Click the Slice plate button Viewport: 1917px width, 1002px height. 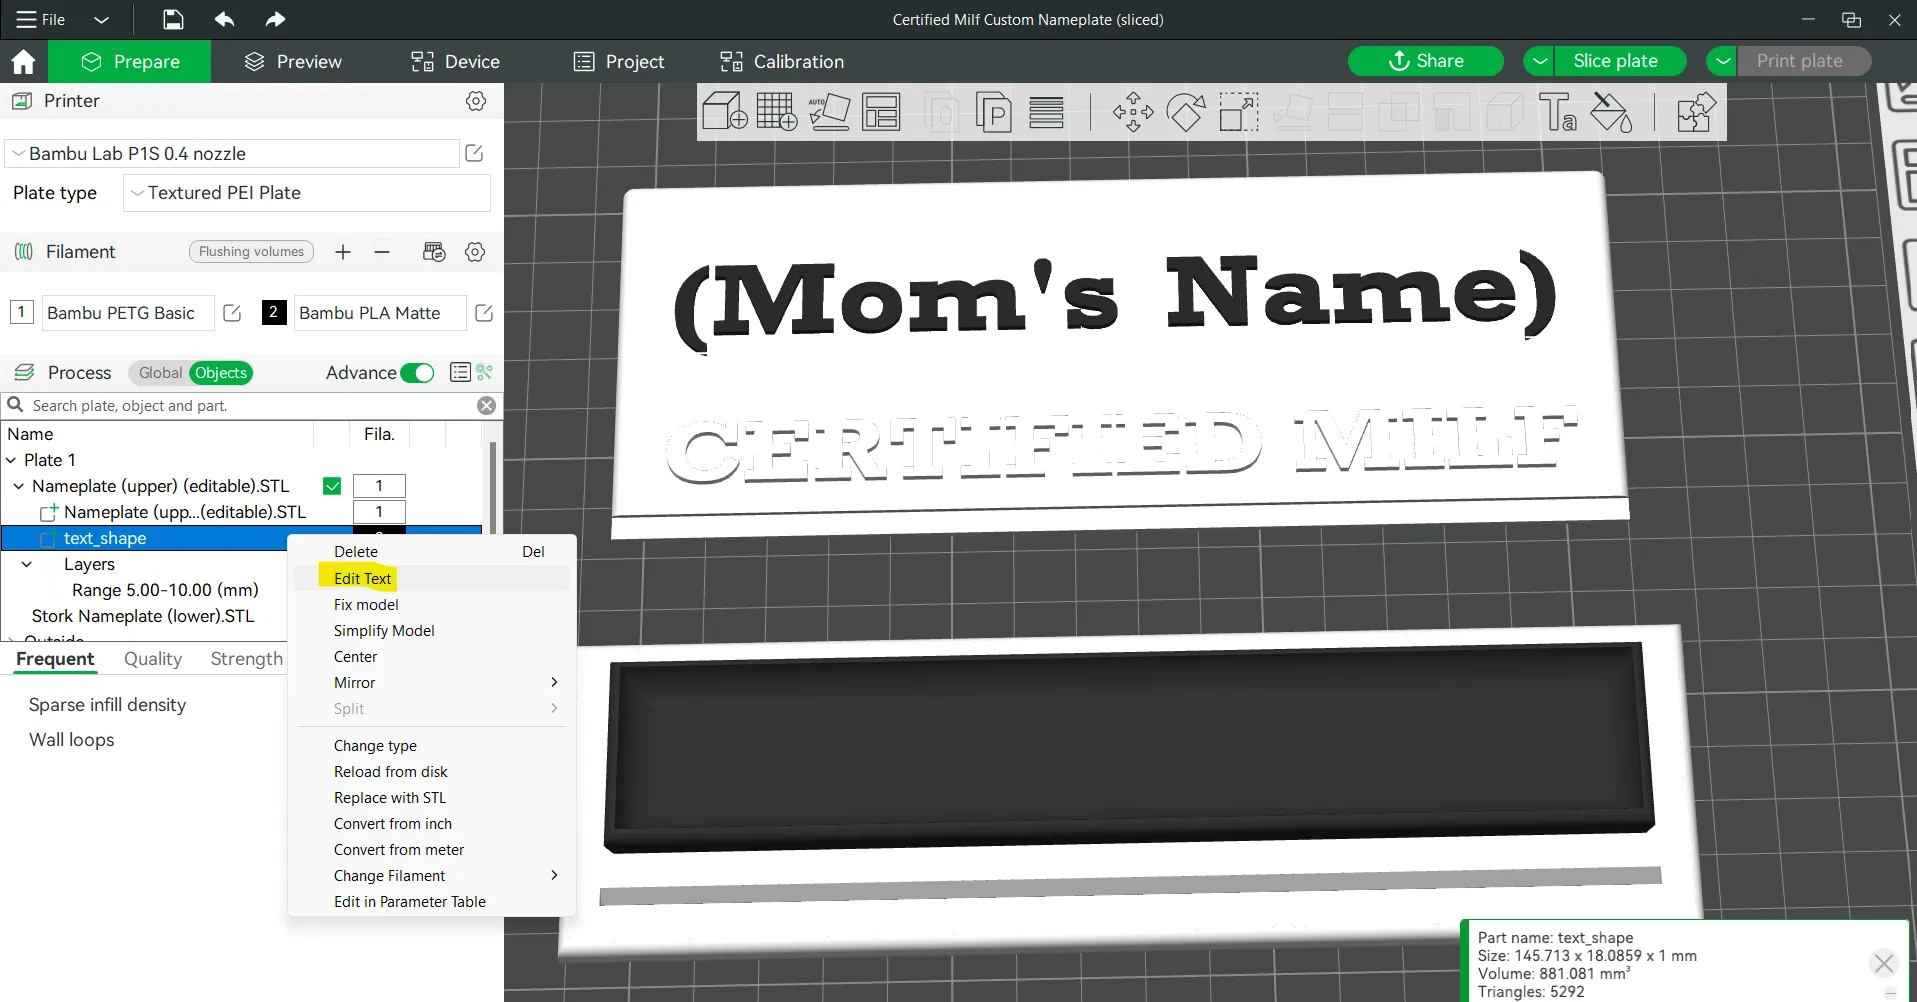click(1615, 61)
